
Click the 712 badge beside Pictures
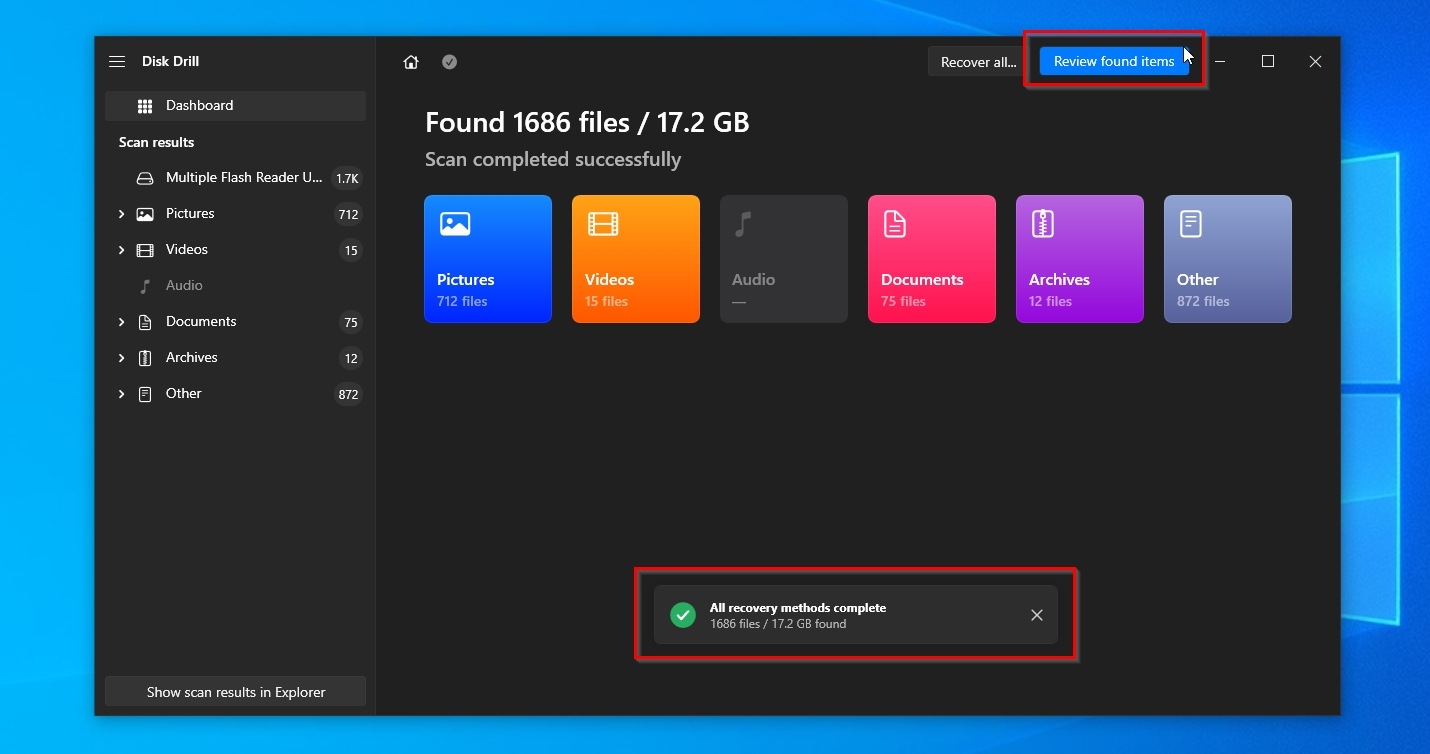[348, 215]
